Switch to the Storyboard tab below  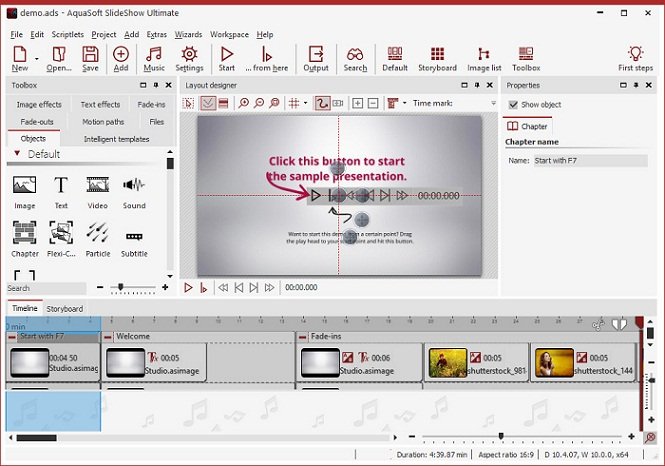[64, 309]
